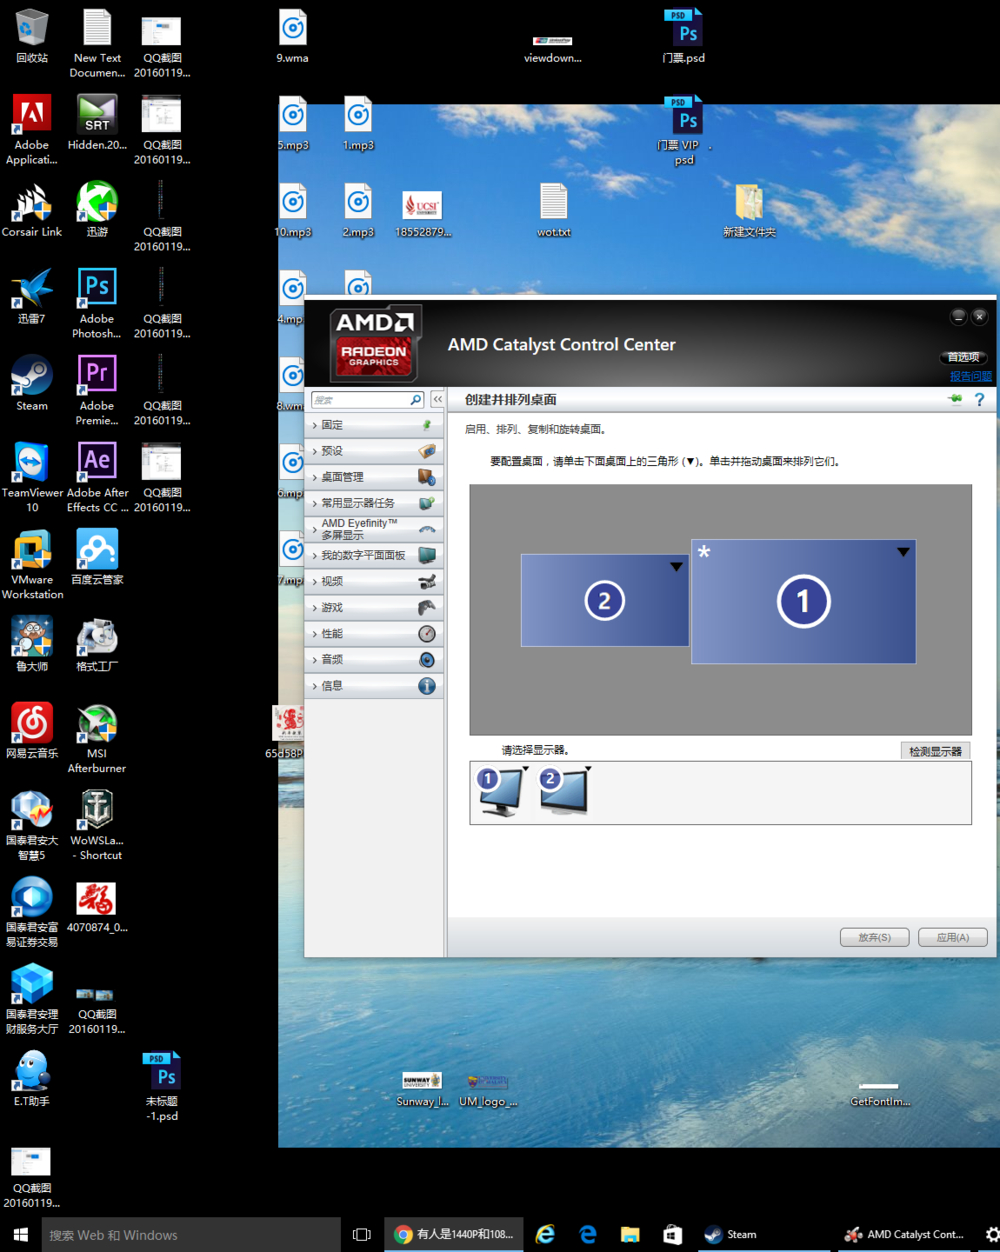Screen dimensions: 1000x1252
Task: Expand the 性能 section in the sidebar
Action: [375, 633]
